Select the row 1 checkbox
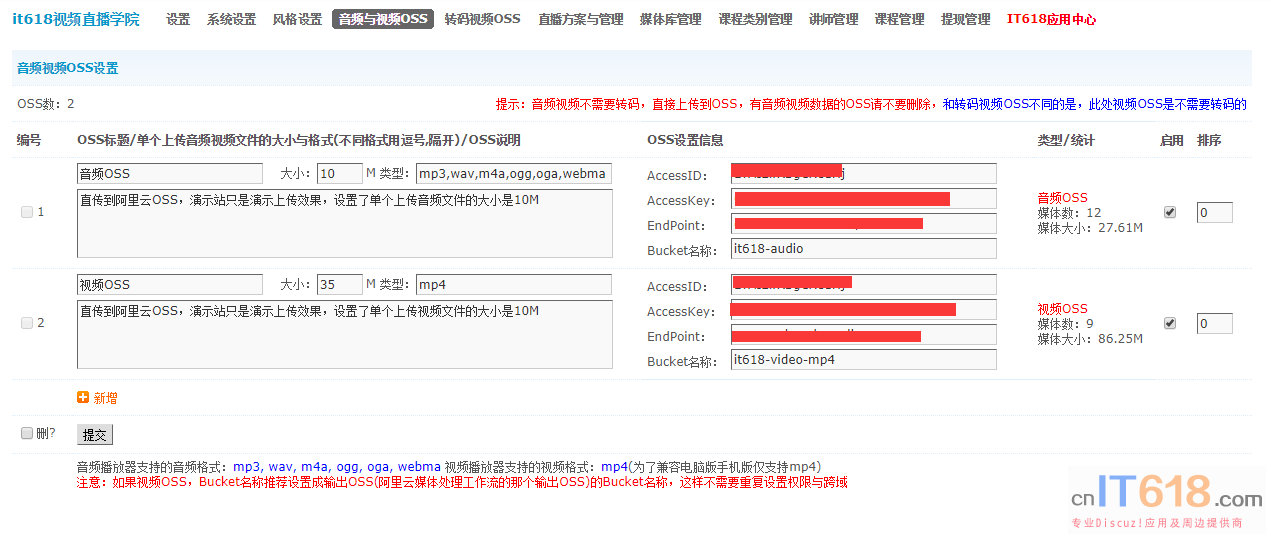The height and width of the screenshot is (539, 1271). 27,212
